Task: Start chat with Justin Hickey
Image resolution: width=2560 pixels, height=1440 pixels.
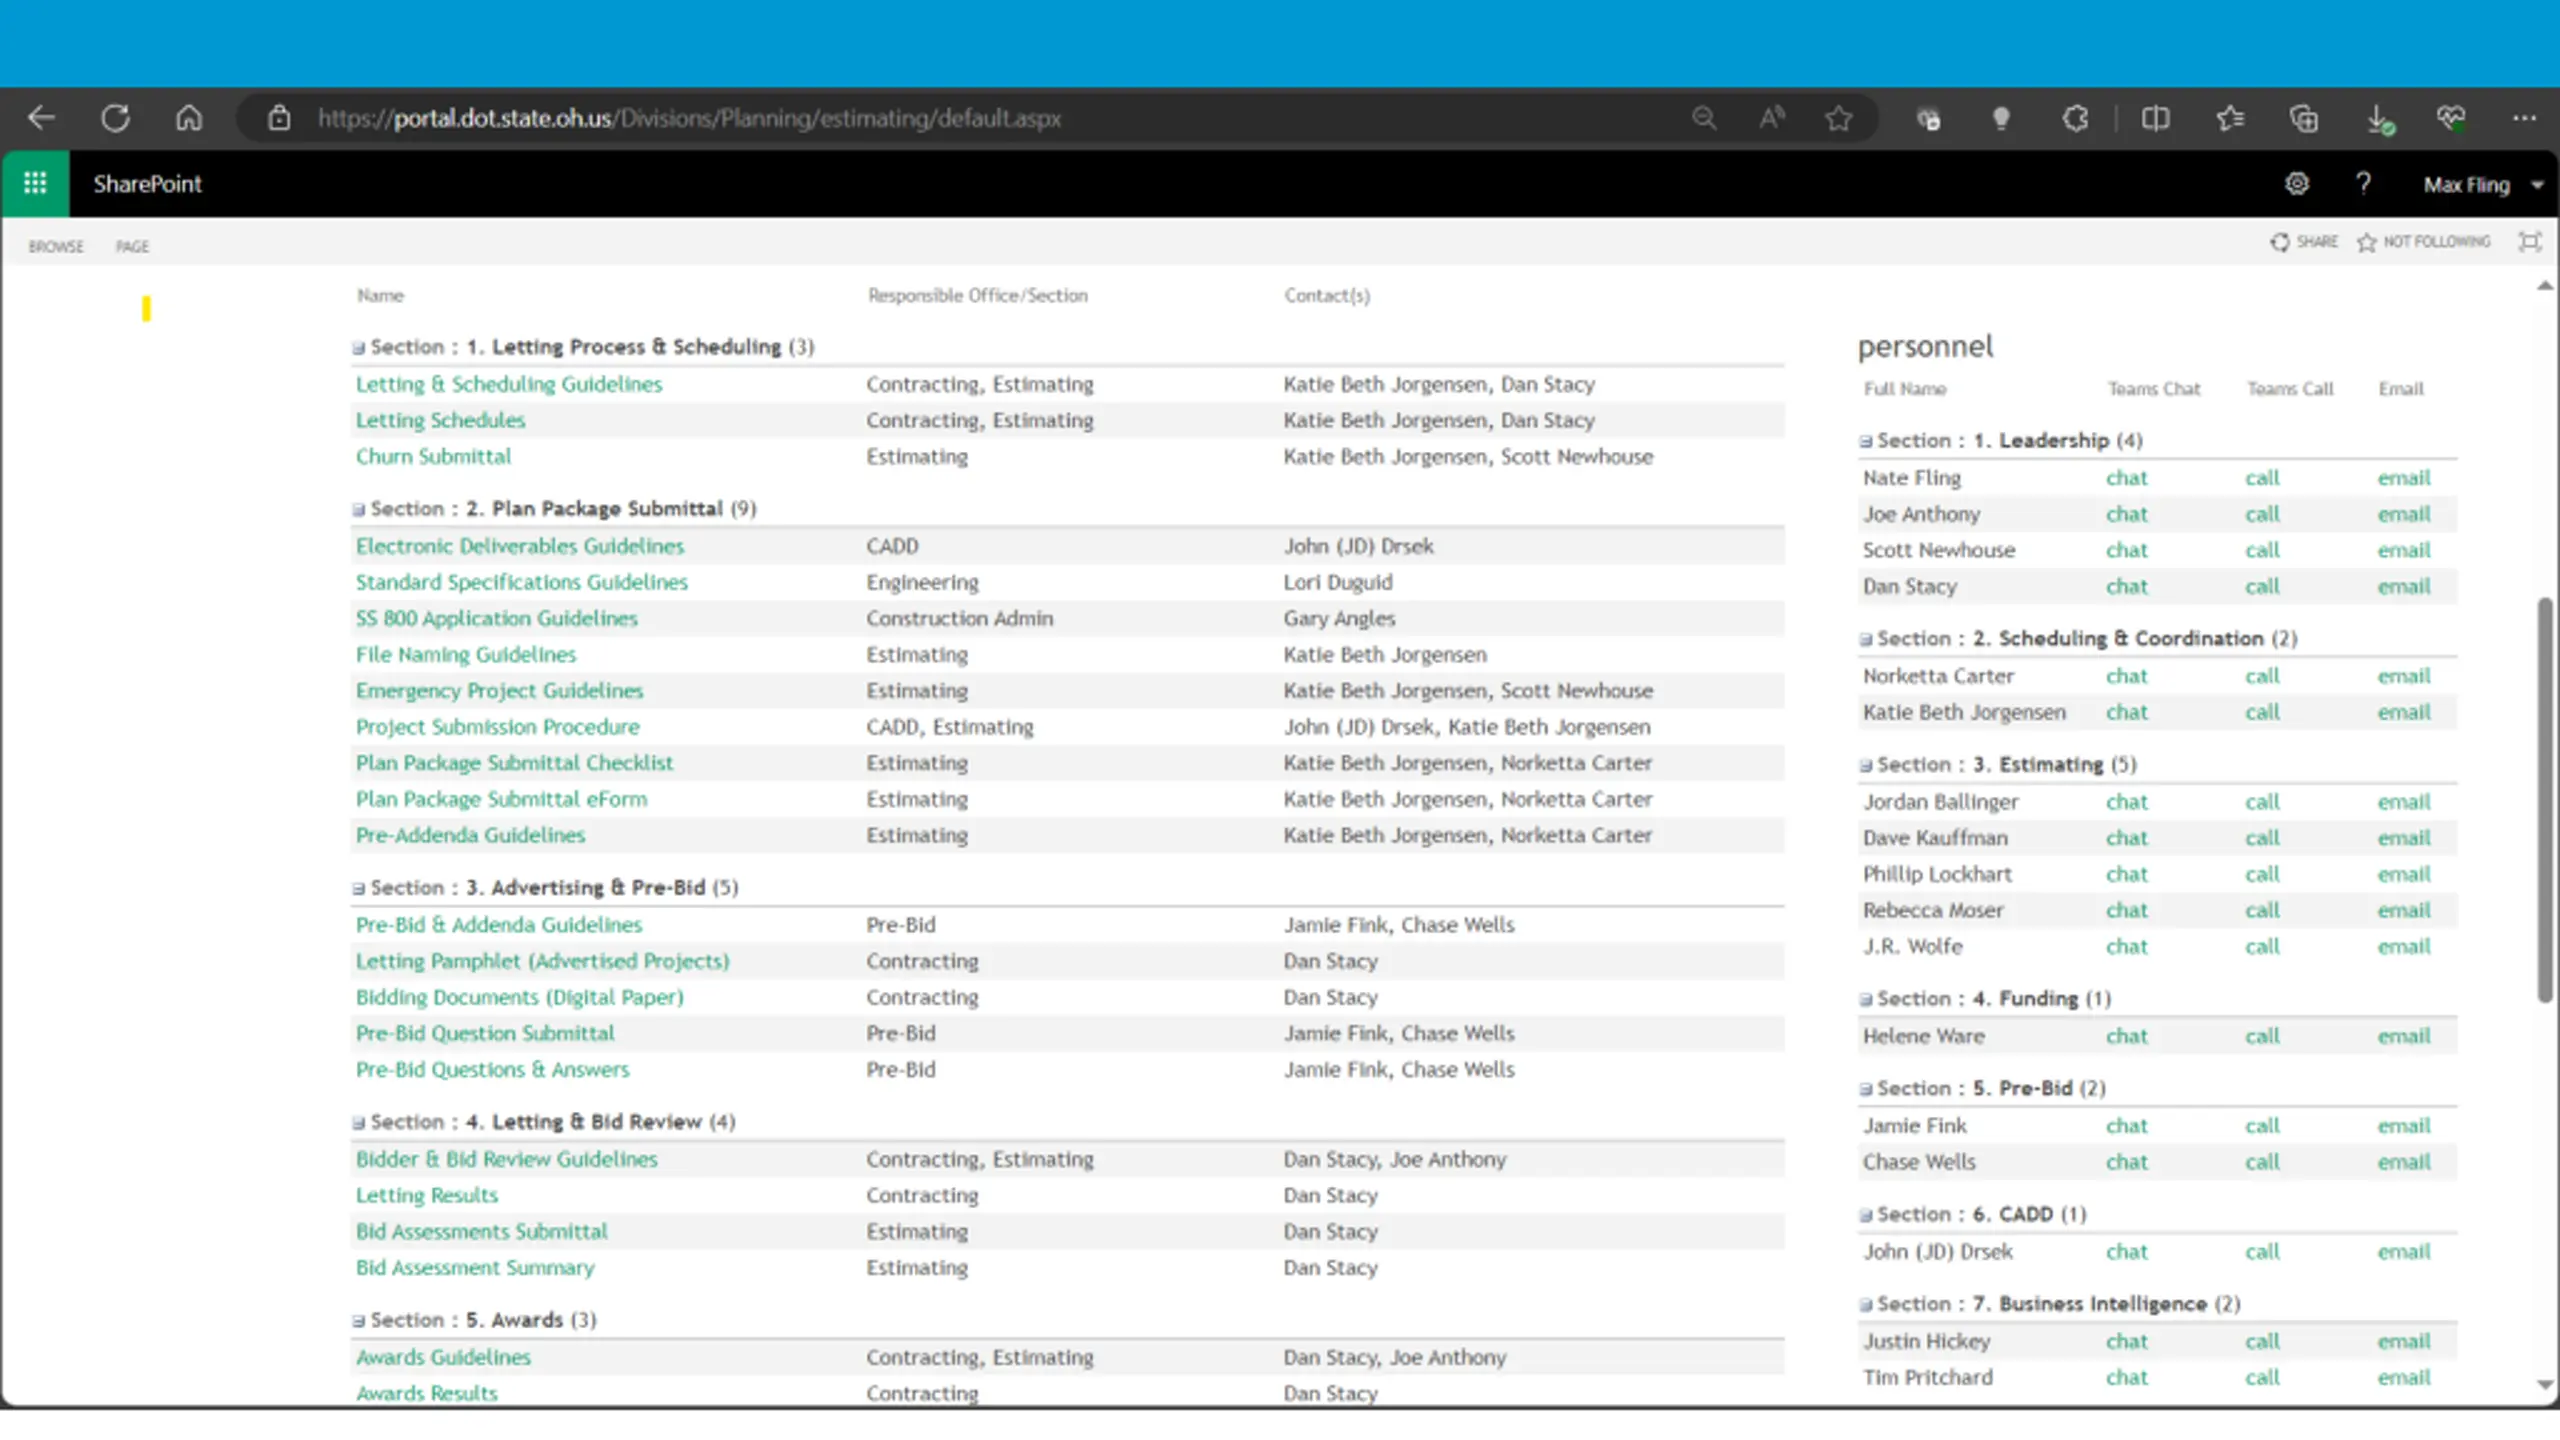Action: tap(2126, 1342)
